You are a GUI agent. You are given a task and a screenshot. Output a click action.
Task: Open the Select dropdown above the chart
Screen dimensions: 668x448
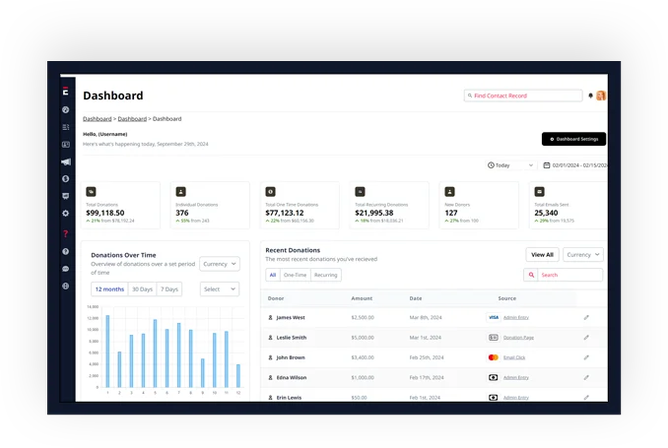[x=219, y=289]
